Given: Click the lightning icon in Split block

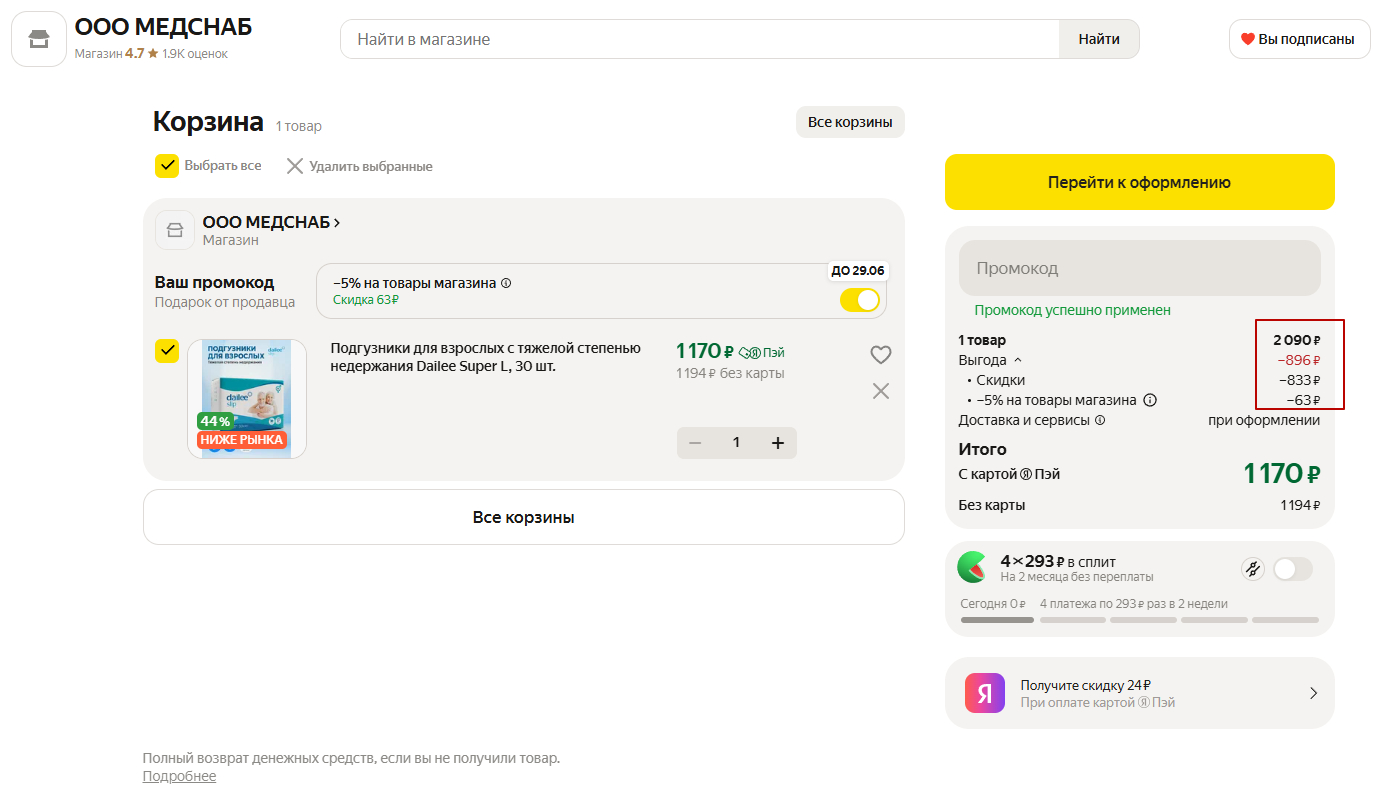Looking at the screenshot, I should pos(1252,569).
